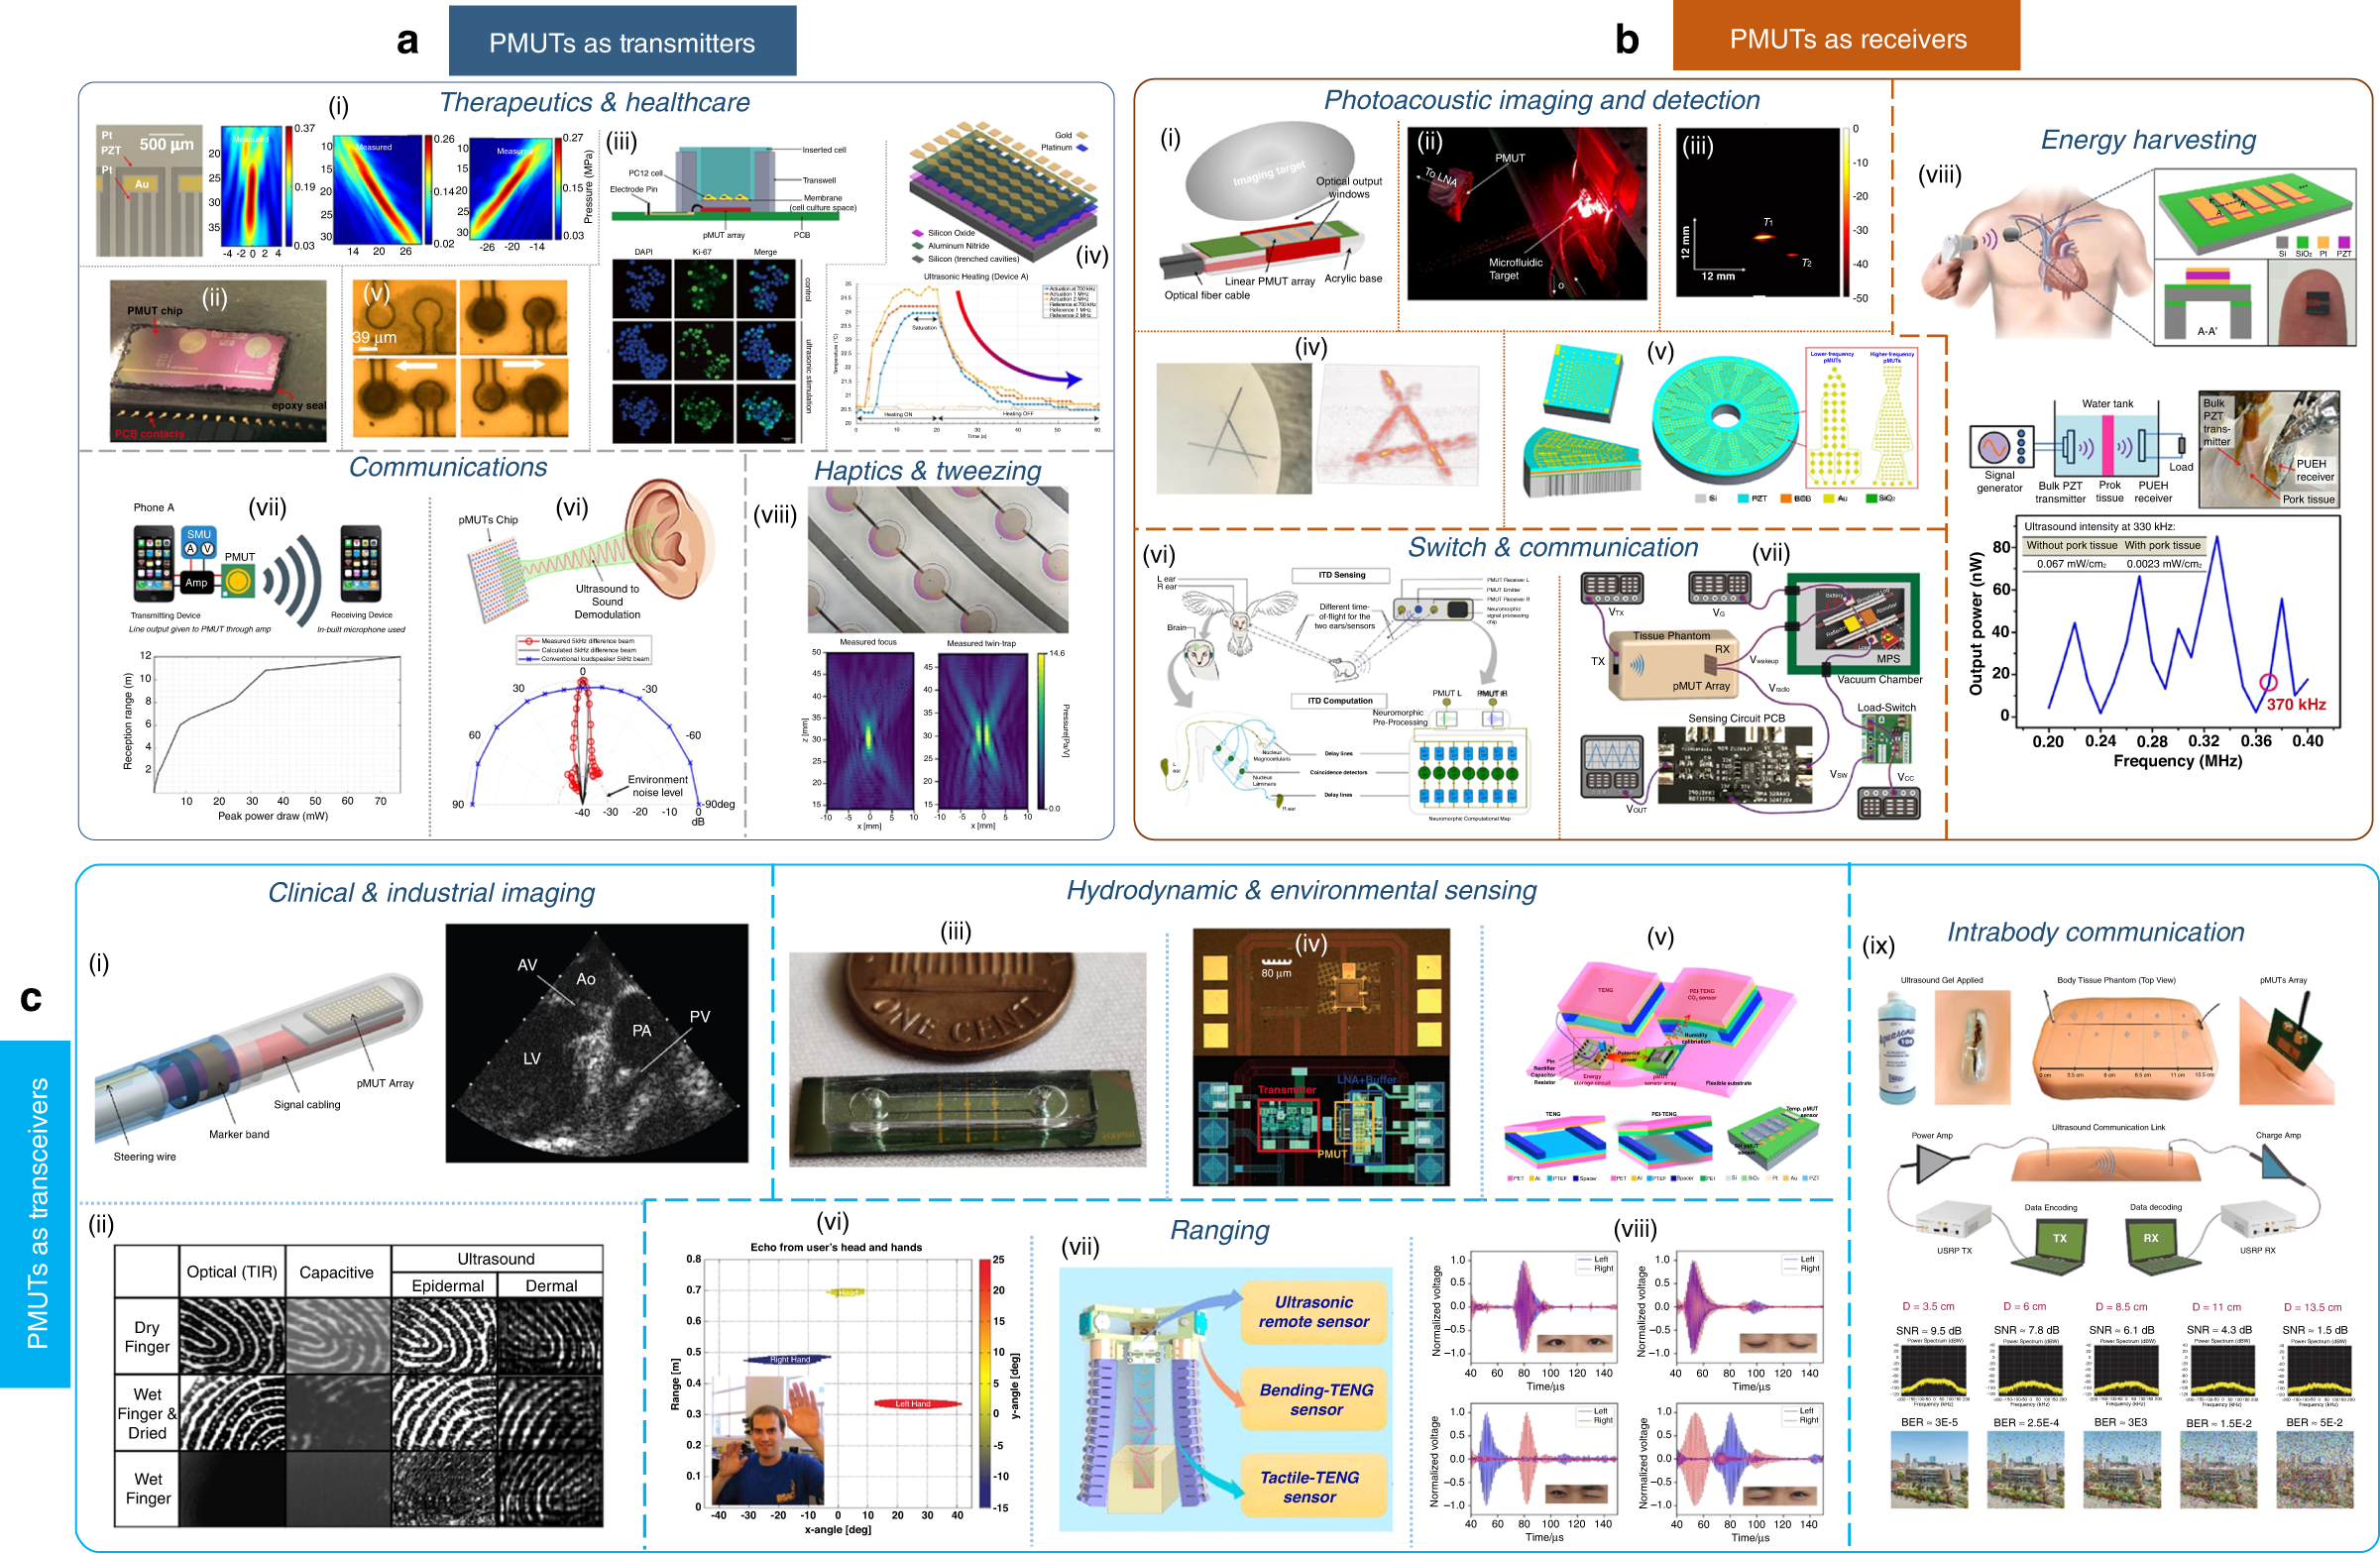This screenshot has width=2380, height=1553.
Task: Click the yellow PMUT element icon
Action: click(238, 581)
